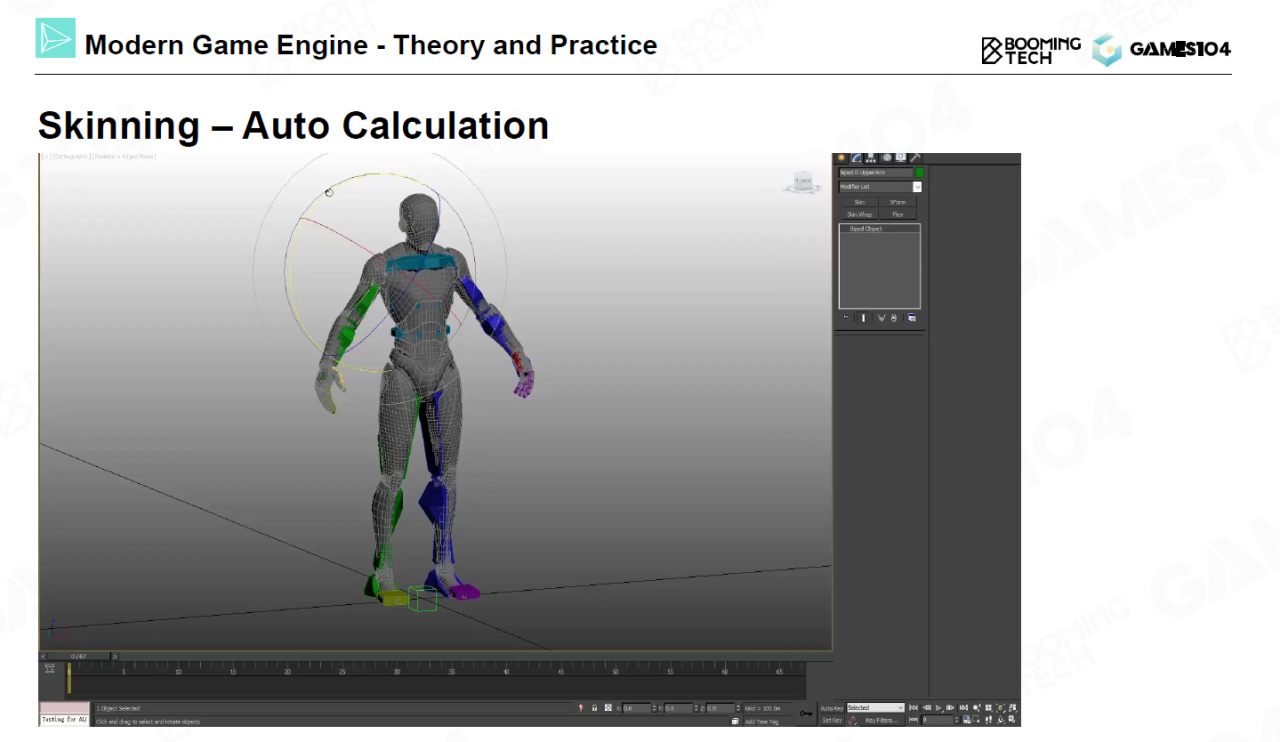The width and height of the screenshot is (1280, 742).
Task: Open the Create command panel tab
Action: [841, 158]
